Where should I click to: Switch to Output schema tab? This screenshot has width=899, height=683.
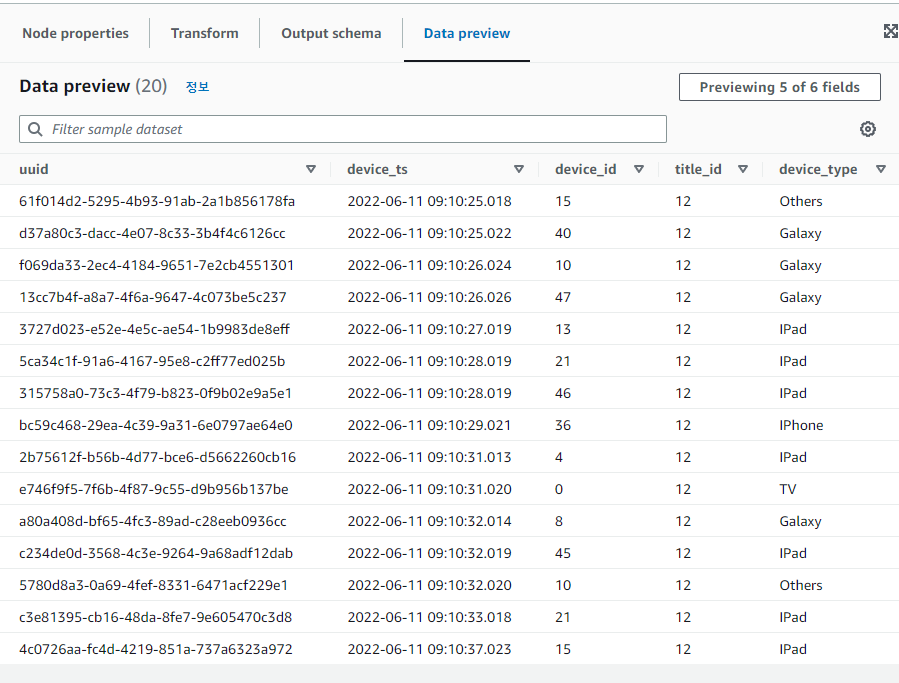tap(331, 33)
